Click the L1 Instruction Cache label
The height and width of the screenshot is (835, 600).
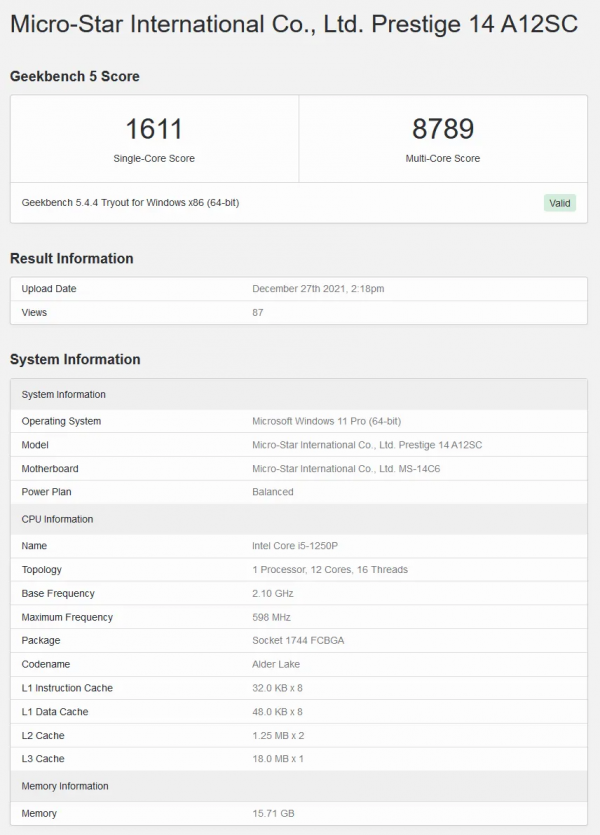pos(67,688)
